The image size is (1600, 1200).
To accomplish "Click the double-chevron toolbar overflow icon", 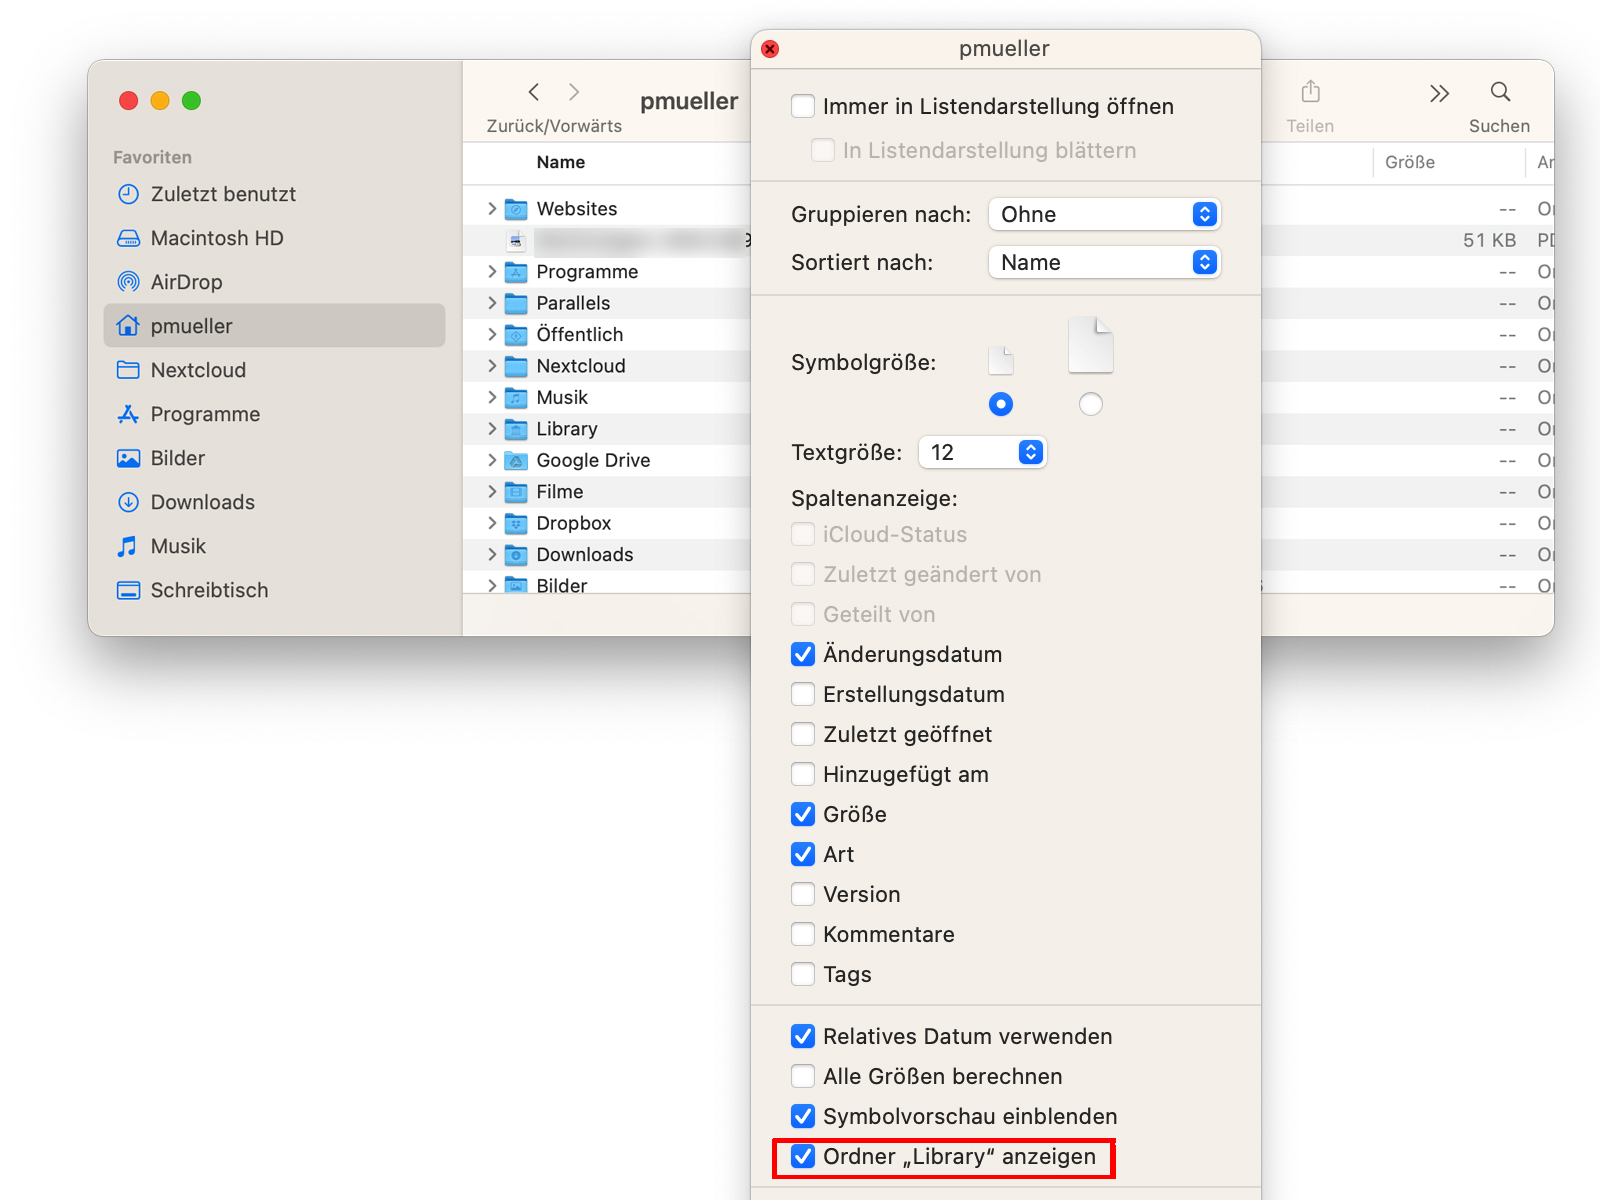I will tap(1438, 94).
